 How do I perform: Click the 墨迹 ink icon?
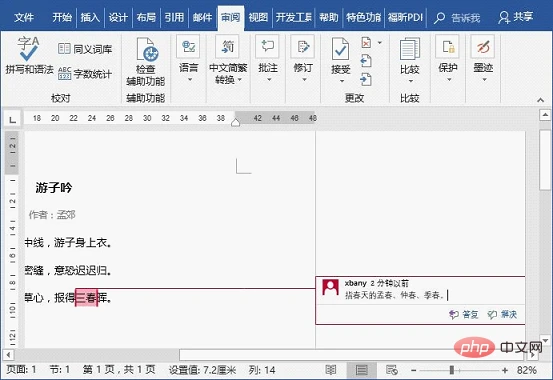483,46
